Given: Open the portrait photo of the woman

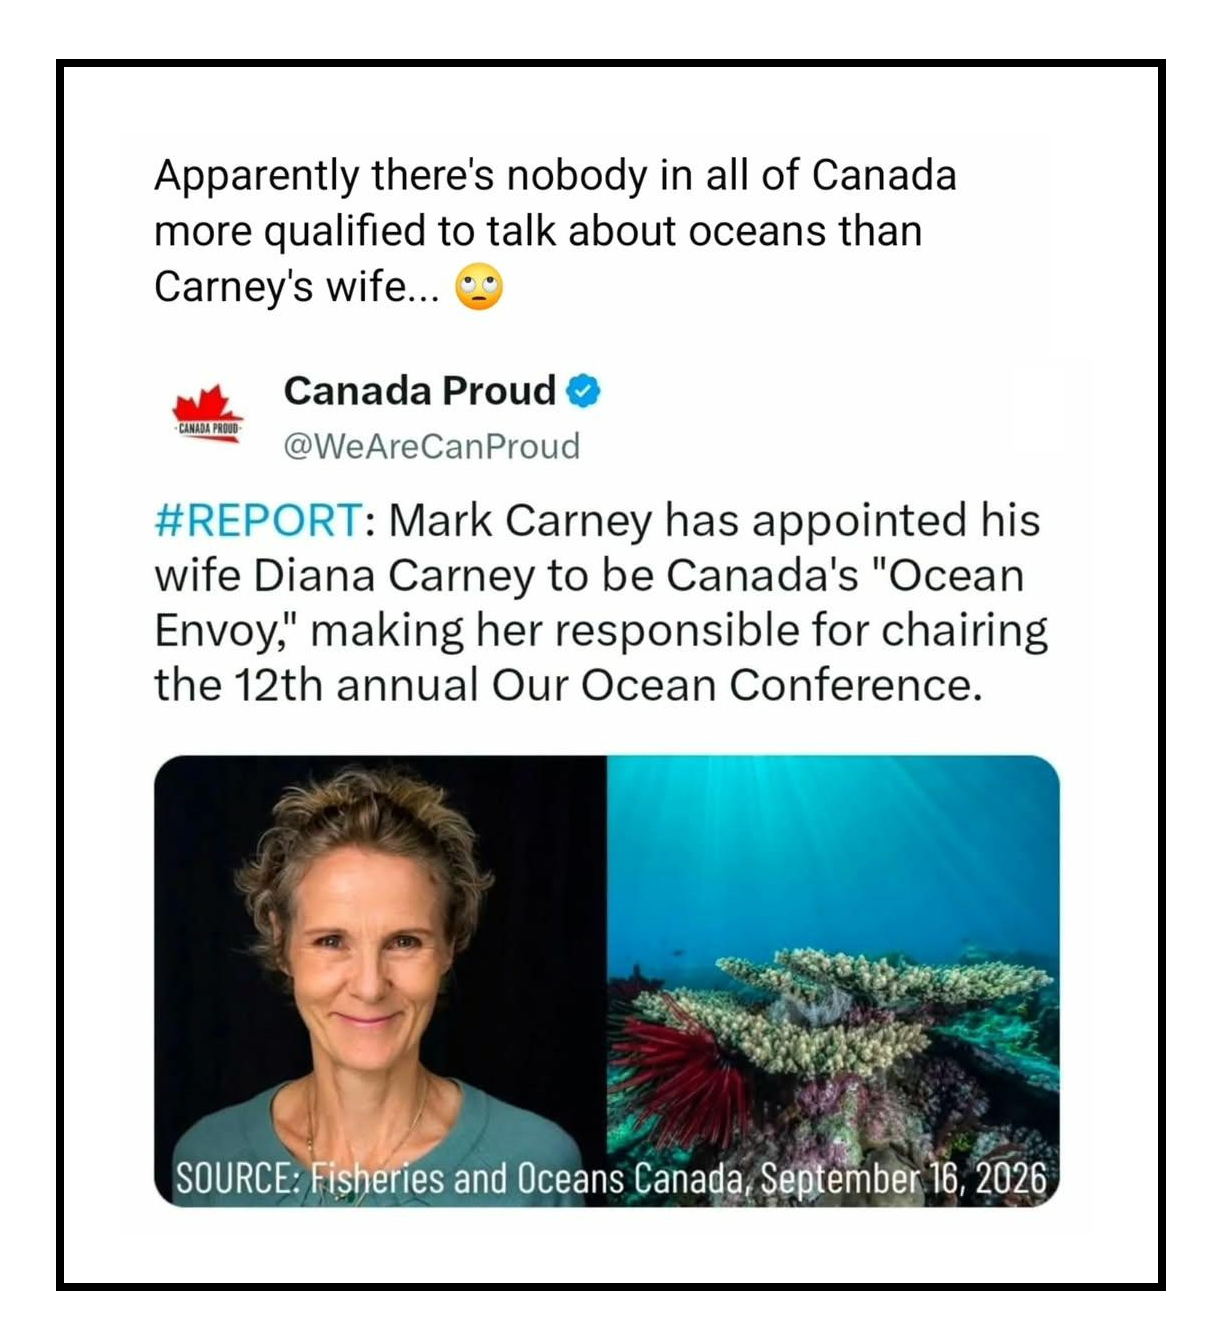Looking at the screenshot, I should 380,981.
